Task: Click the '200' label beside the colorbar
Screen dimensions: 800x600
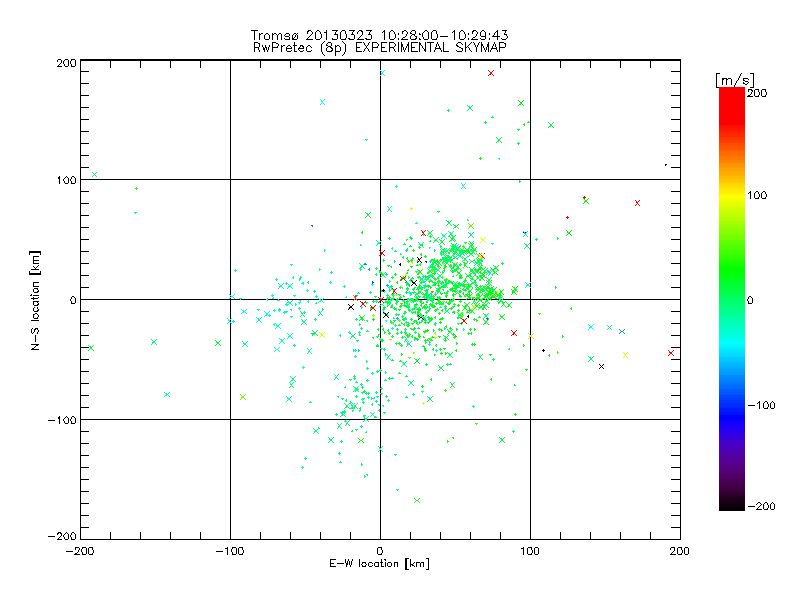Action: point(757,93)
